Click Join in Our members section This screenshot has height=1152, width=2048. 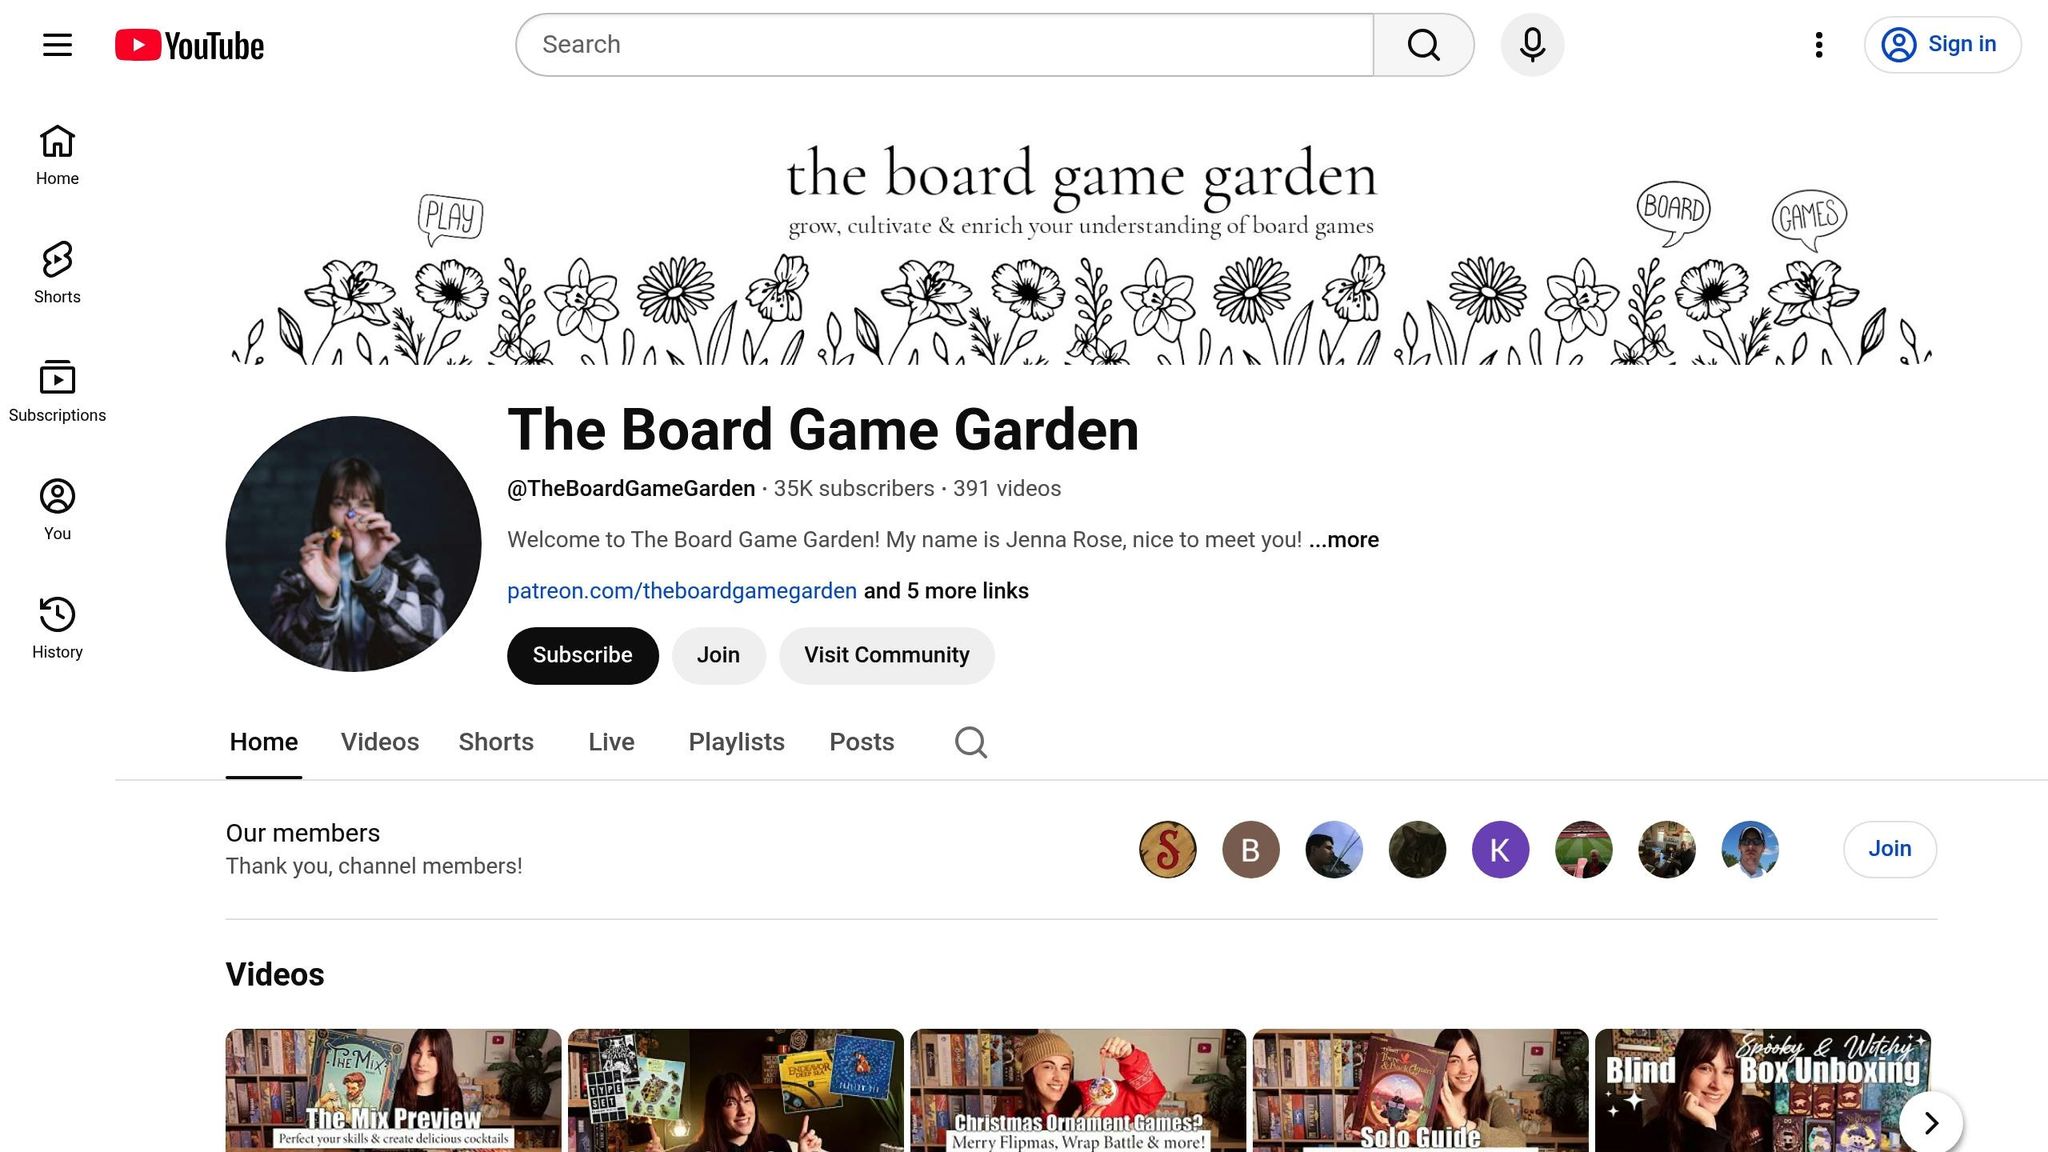pos(1890,849)
